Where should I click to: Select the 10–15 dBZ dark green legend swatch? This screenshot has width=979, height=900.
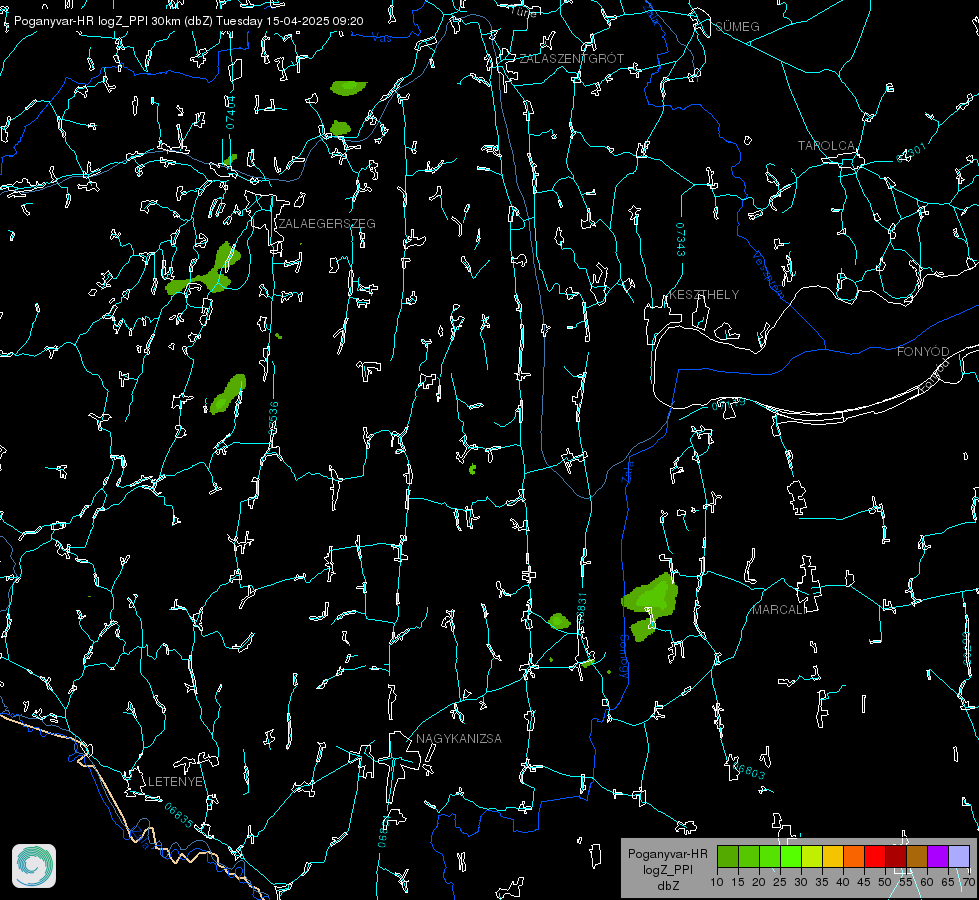coord(727,856)
